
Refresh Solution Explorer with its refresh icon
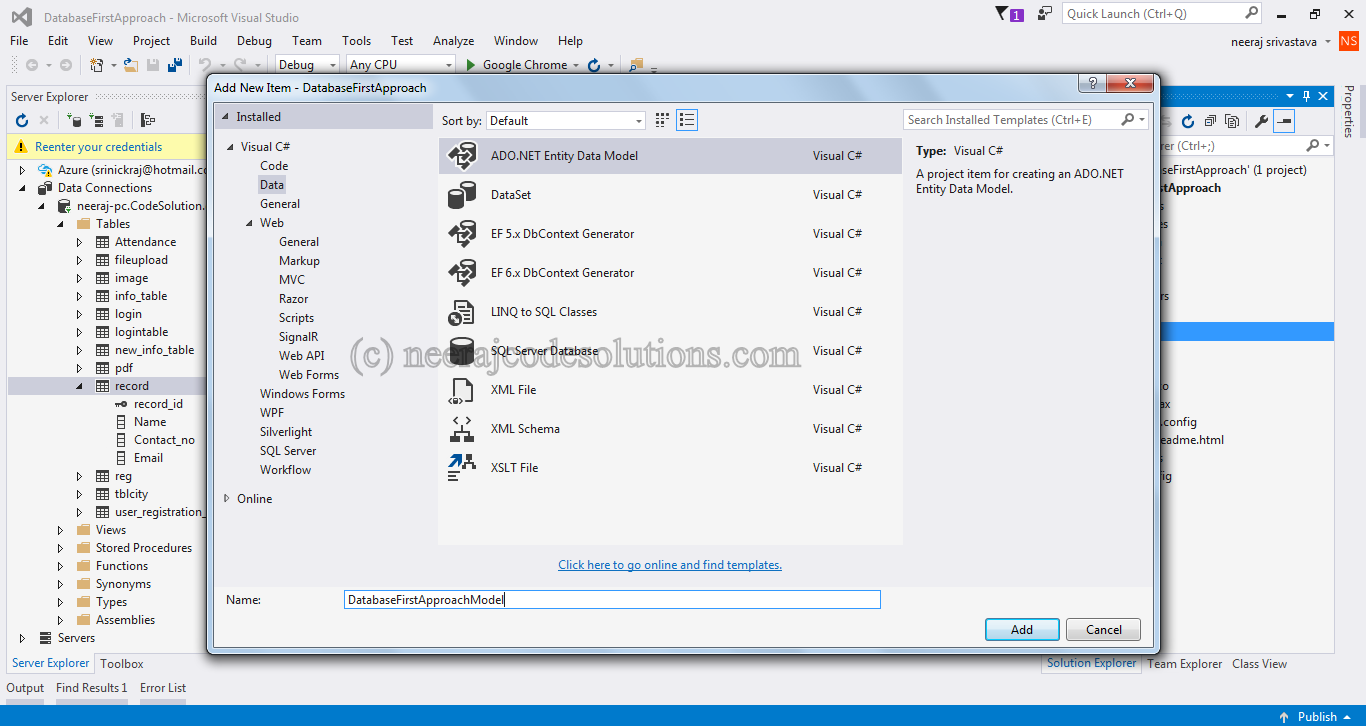coord(1188,121)
